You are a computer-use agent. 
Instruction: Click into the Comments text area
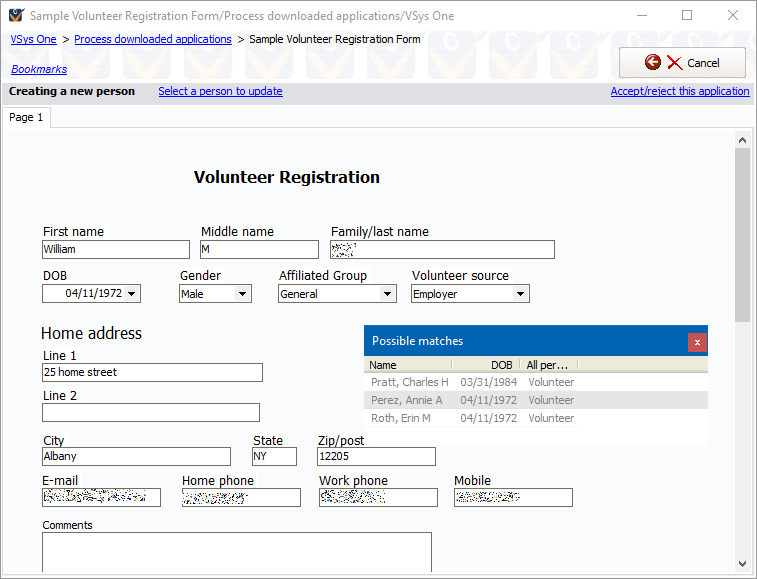pyautogui.click(x=236, y=552)
